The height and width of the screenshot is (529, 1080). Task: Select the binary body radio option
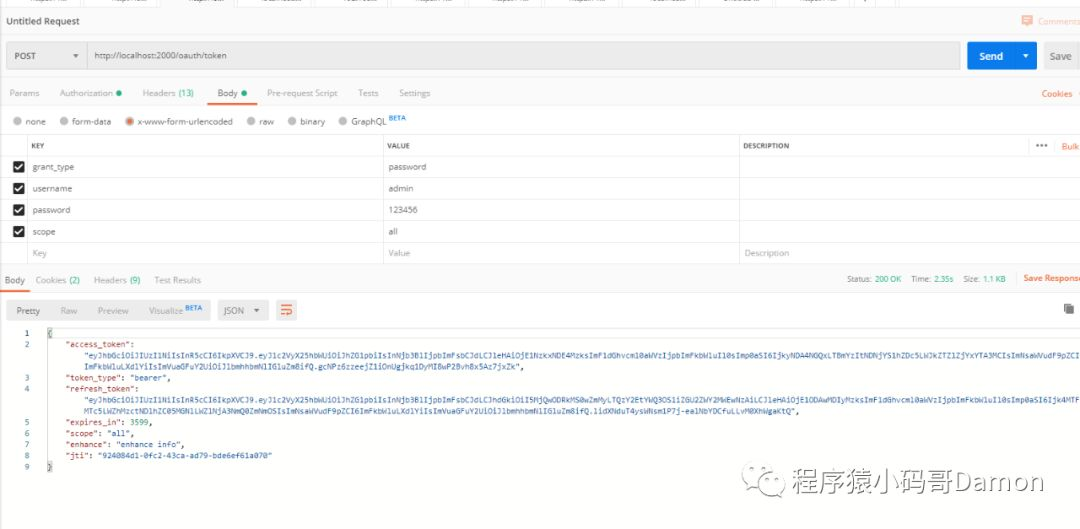point(292,121)
